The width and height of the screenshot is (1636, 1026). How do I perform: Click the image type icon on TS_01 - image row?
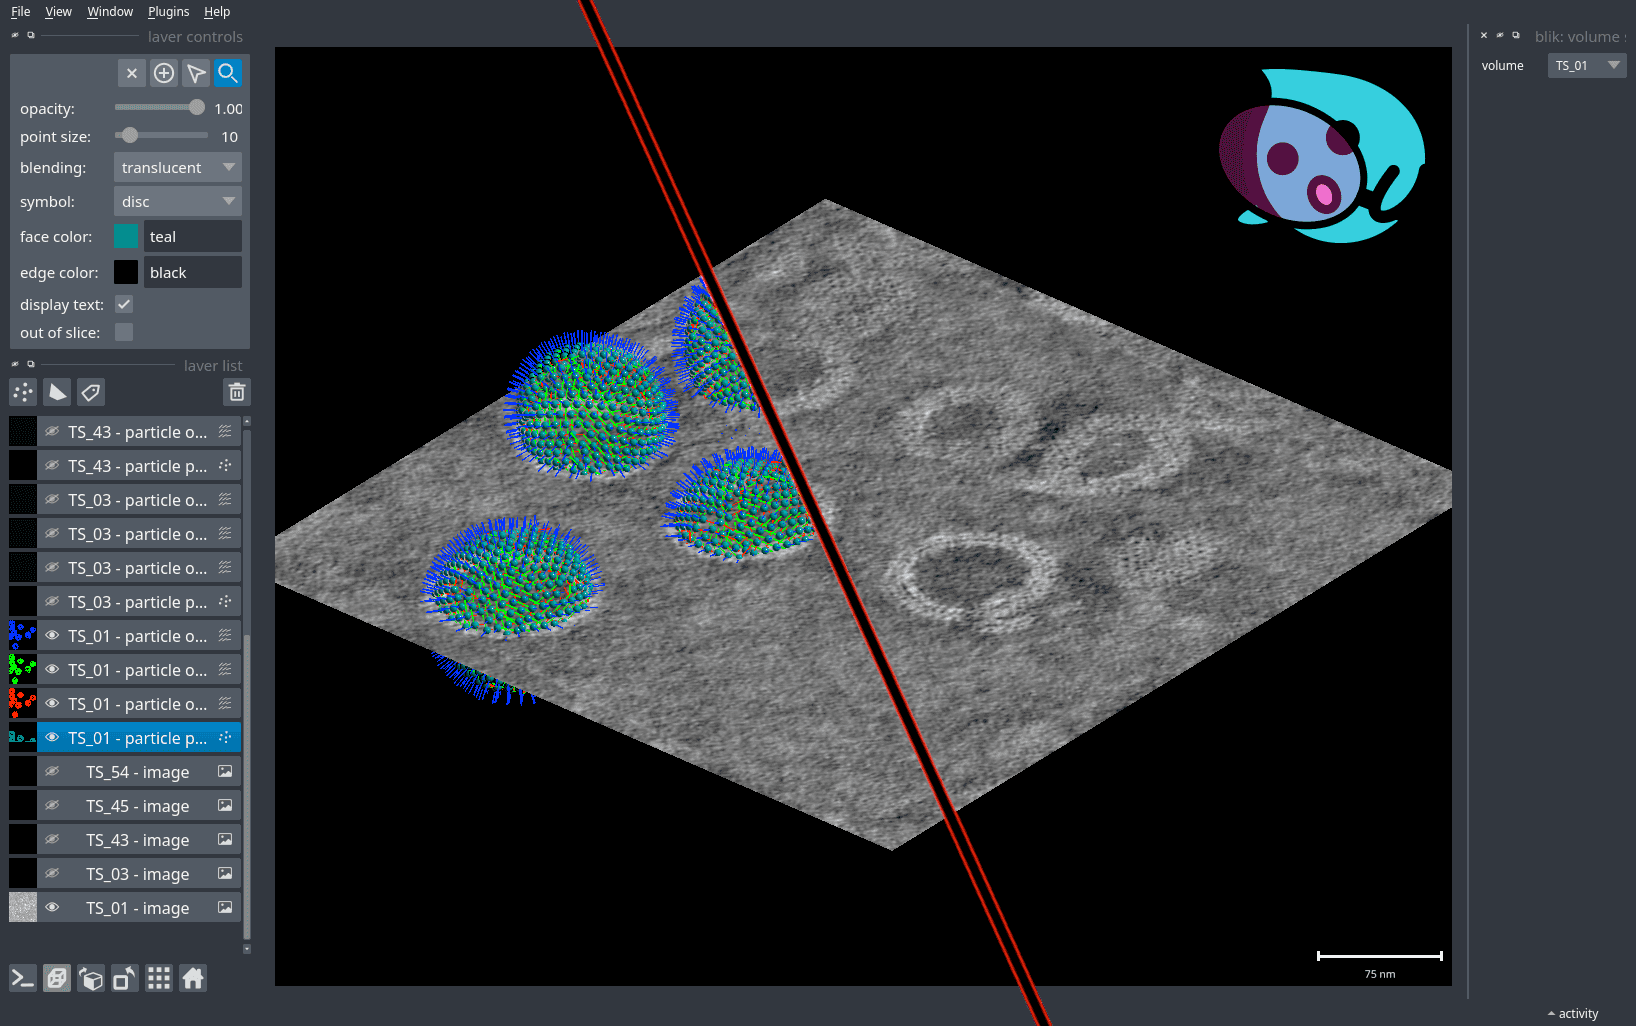click(225, 908)
